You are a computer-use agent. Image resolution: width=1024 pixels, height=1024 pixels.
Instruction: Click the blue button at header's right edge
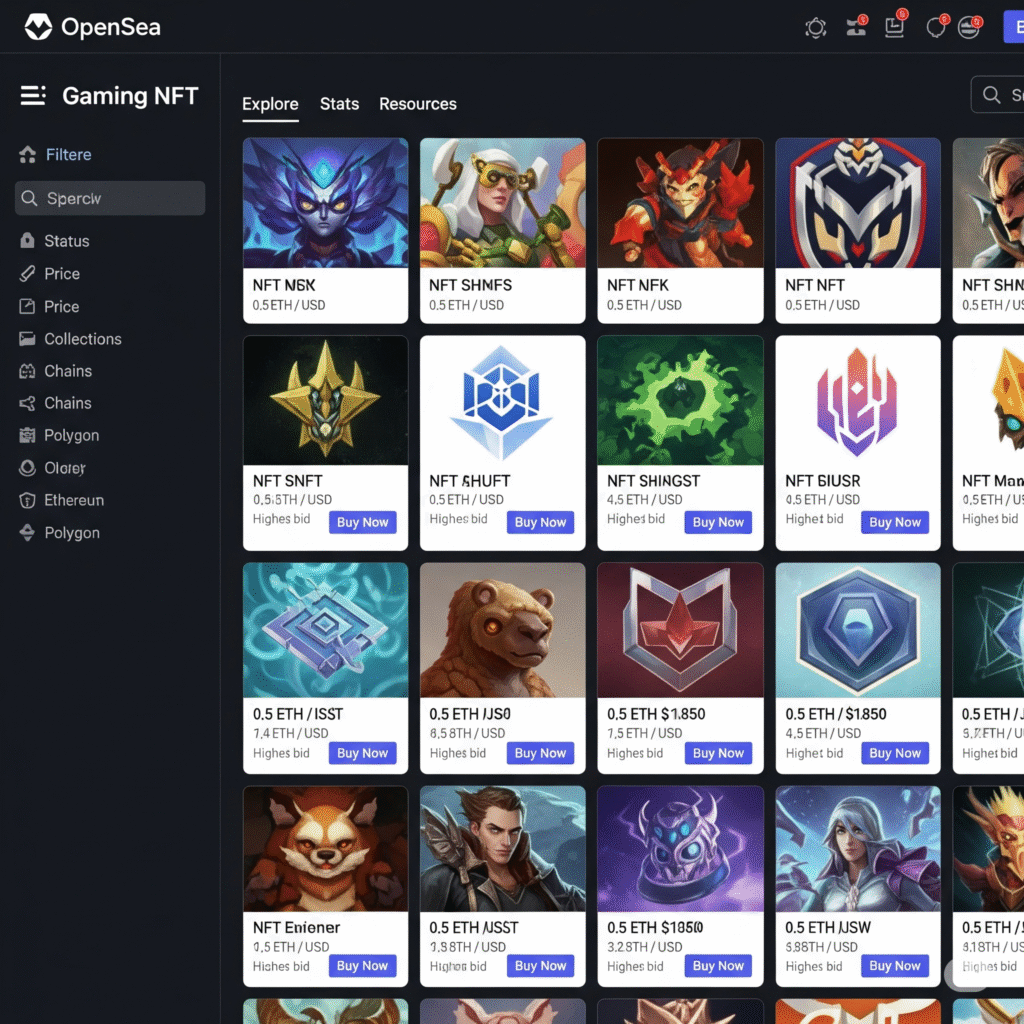tap(1014, 27)
